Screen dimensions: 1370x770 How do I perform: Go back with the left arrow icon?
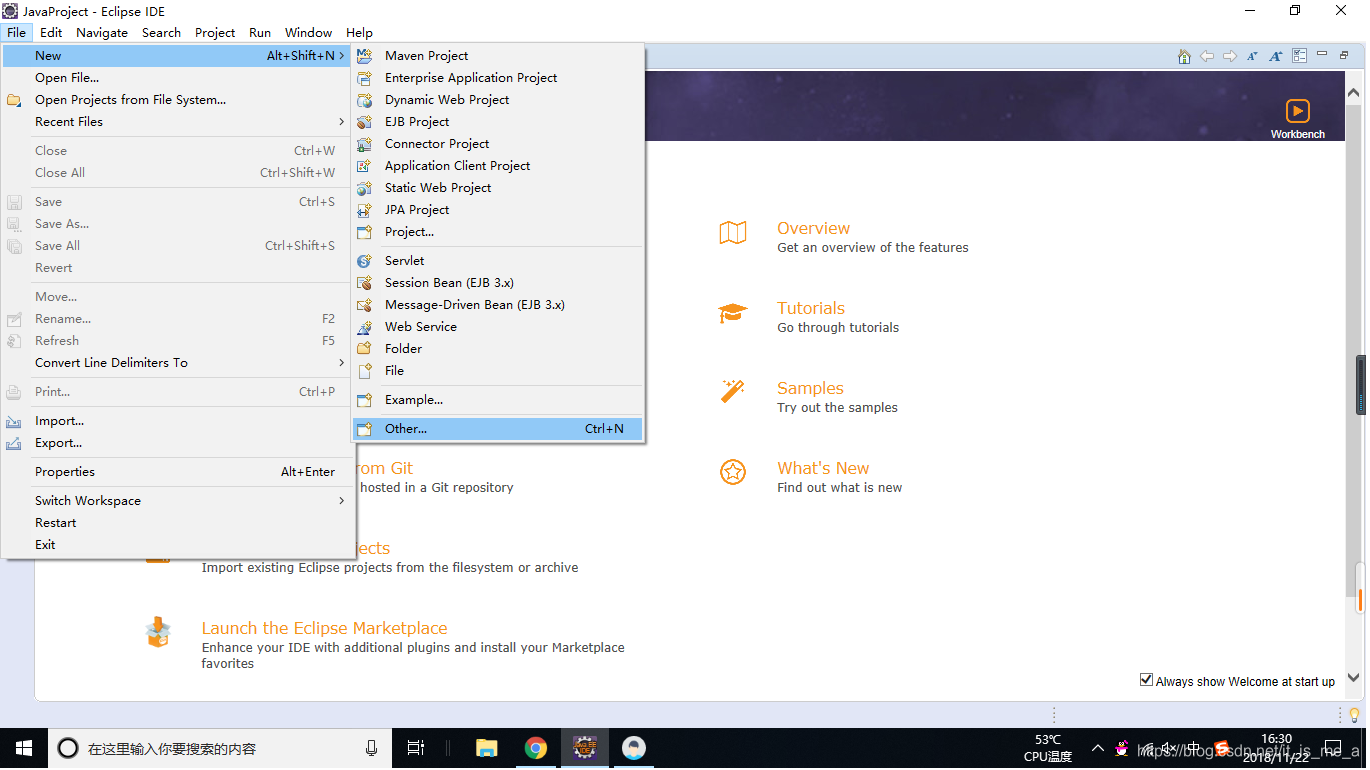point(1207,56)
